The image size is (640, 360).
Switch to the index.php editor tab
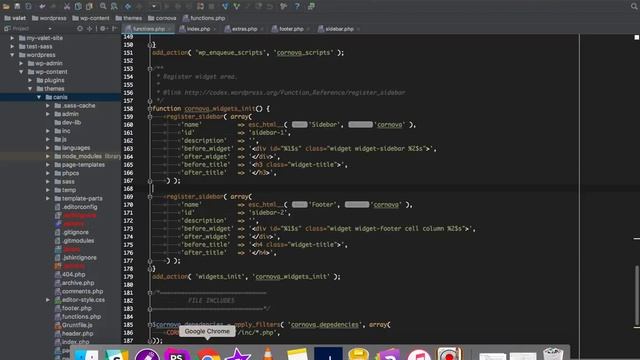(x=198, y=29)
